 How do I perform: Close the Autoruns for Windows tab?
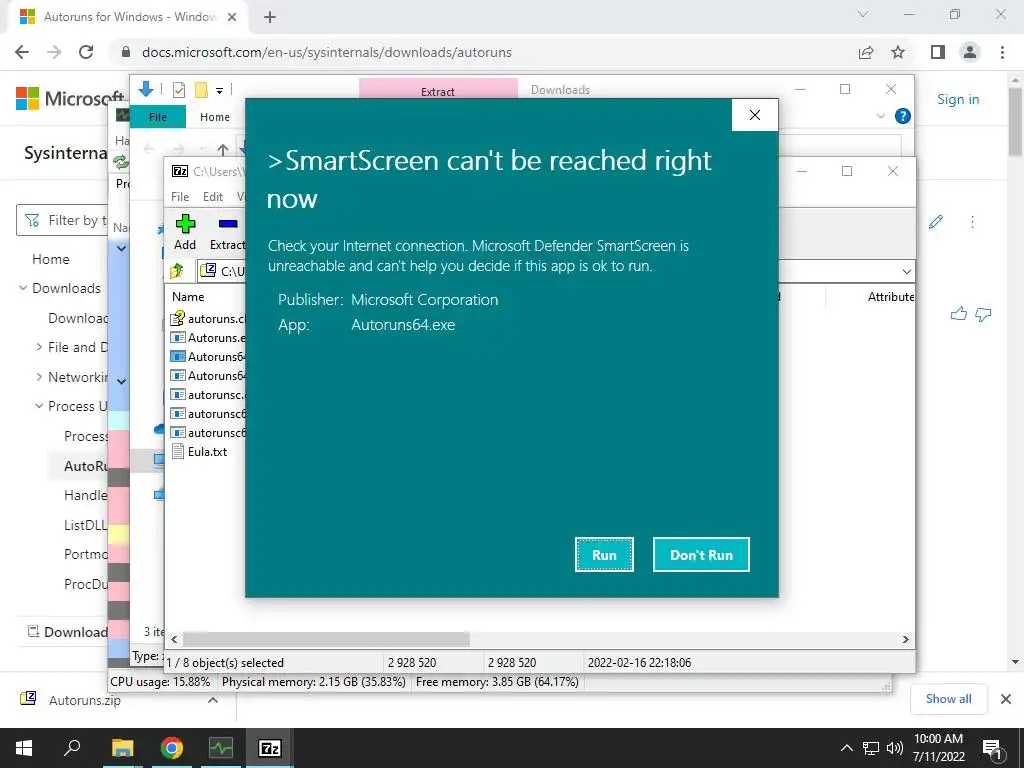tap(232, 18)
